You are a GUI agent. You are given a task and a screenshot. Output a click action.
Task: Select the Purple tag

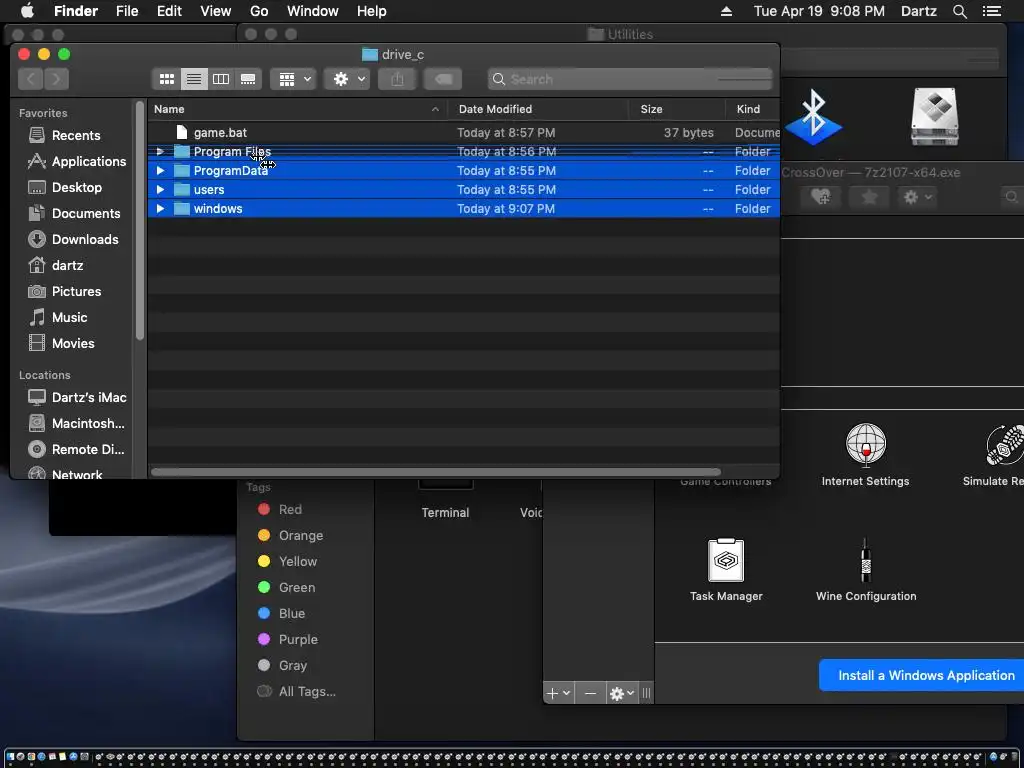tap(287, 639)
